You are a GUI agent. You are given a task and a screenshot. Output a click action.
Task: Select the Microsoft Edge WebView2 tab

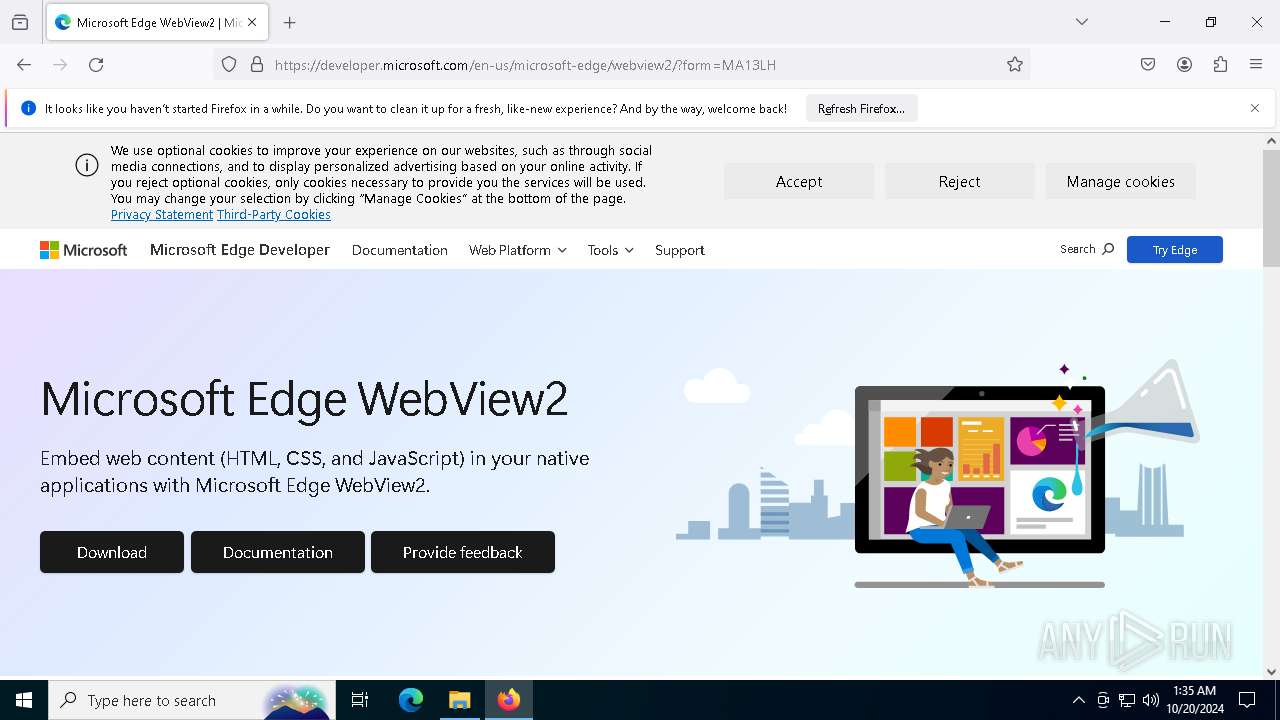coord(157,22)
